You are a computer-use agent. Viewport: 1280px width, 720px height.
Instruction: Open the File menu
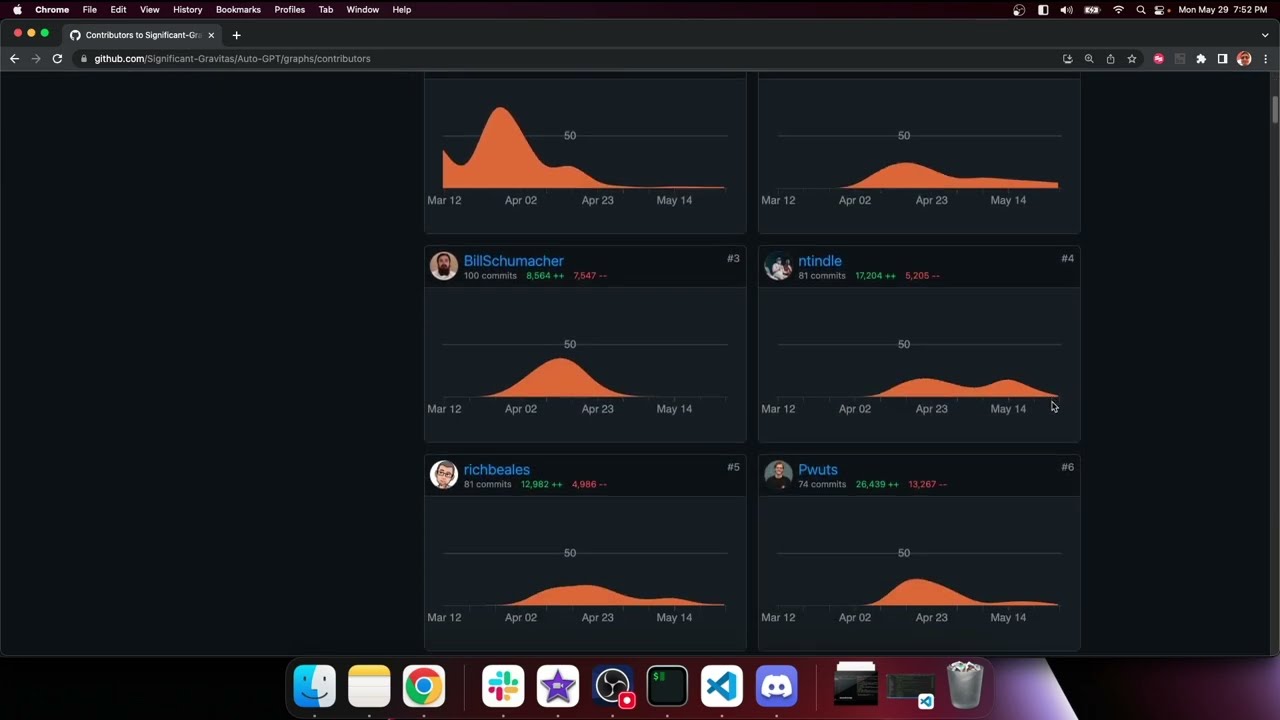pos(90,10)
